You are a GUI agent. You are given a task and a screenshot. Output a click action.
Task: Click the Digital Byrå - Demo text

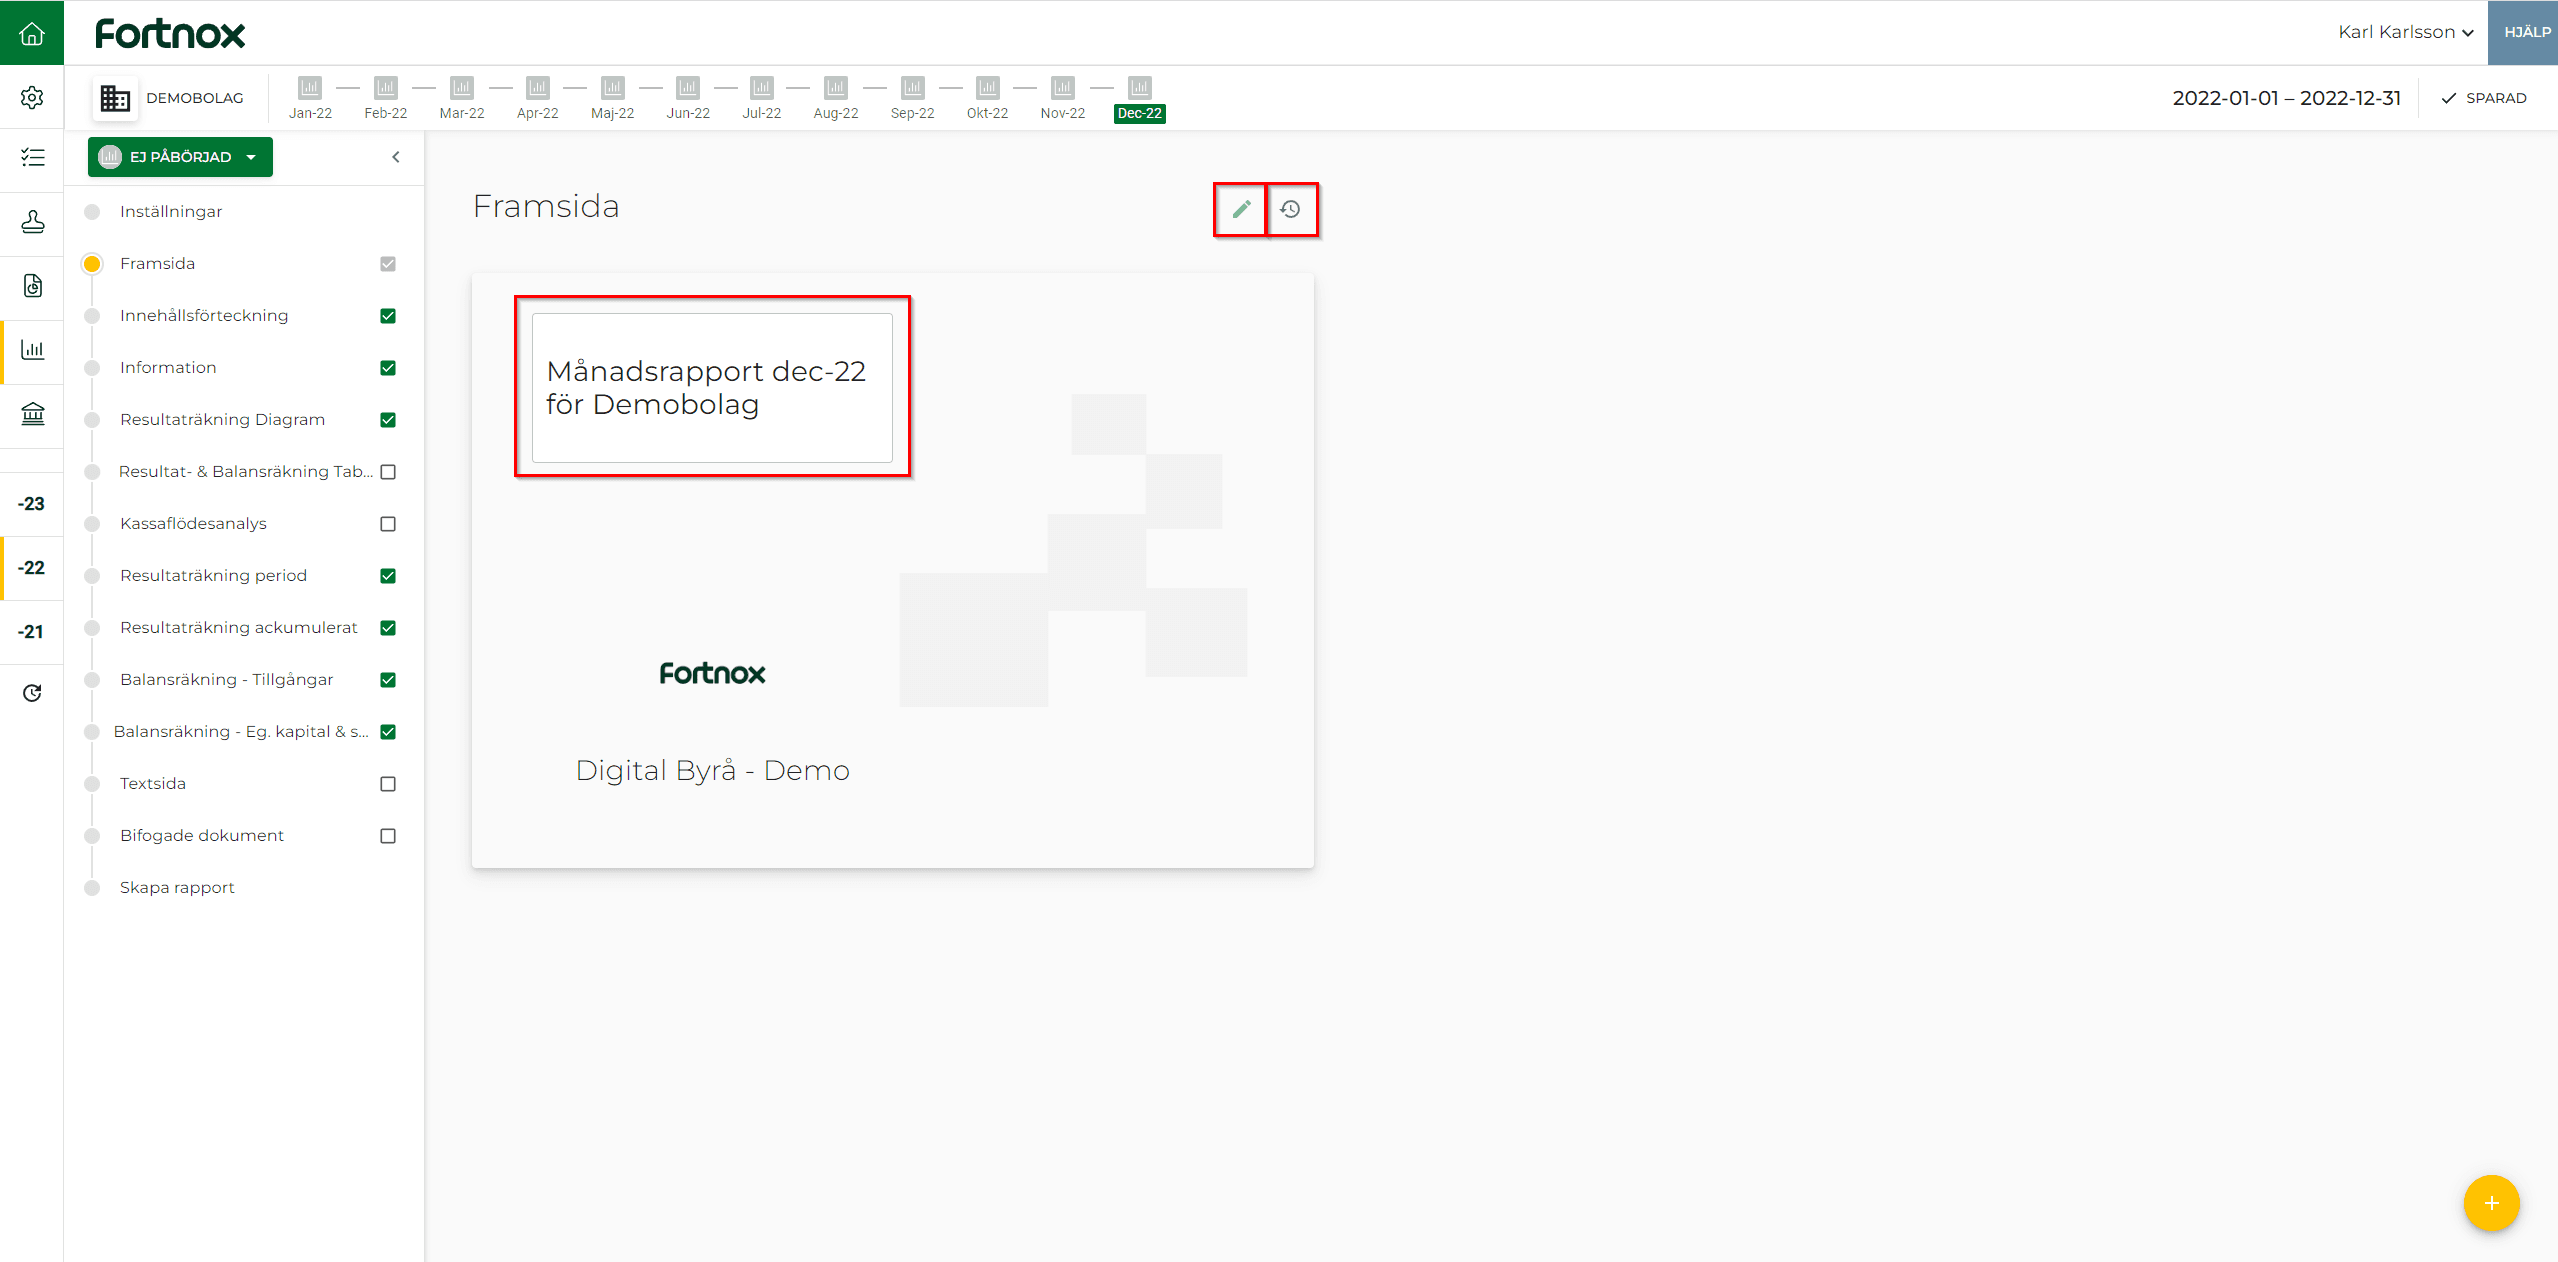712,771
